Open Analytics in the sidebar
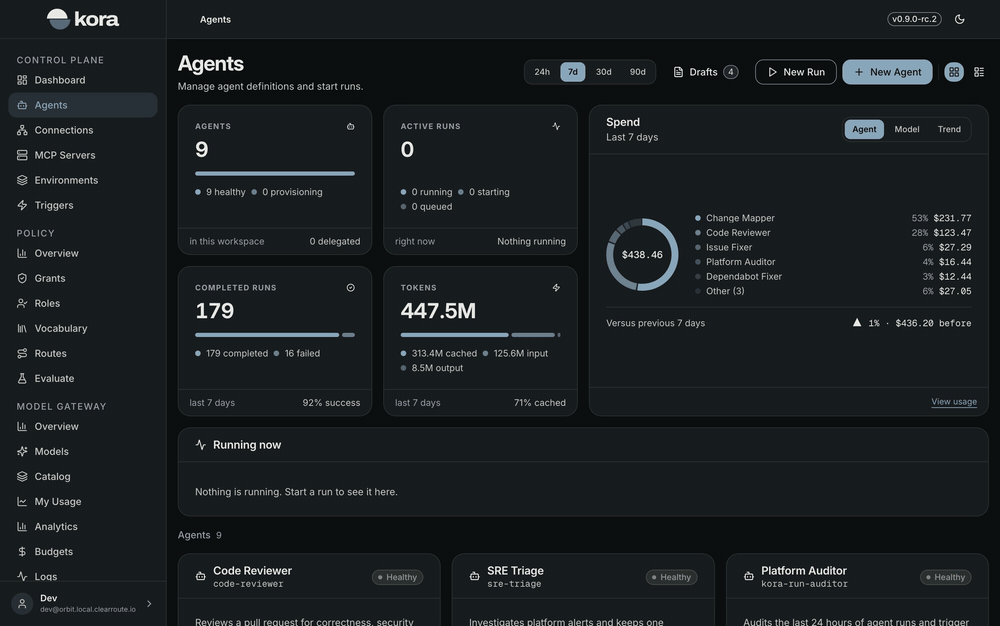The width and height of the screenshot is (1000, 626). 83,527
